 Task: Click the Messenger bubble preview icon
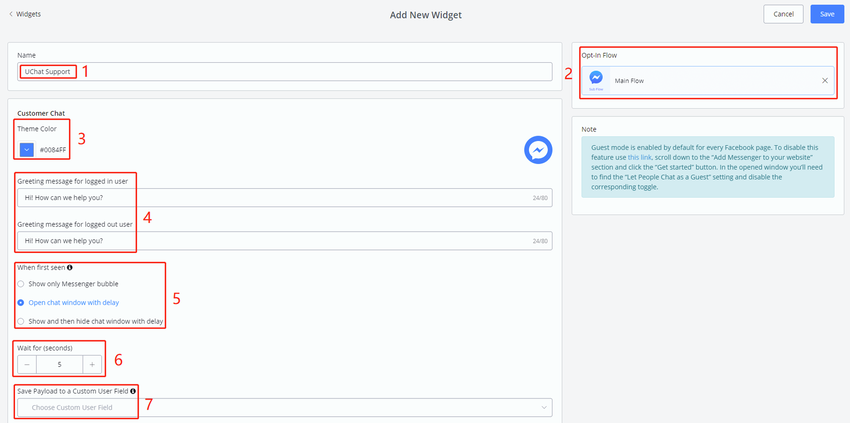pos(537,150)
